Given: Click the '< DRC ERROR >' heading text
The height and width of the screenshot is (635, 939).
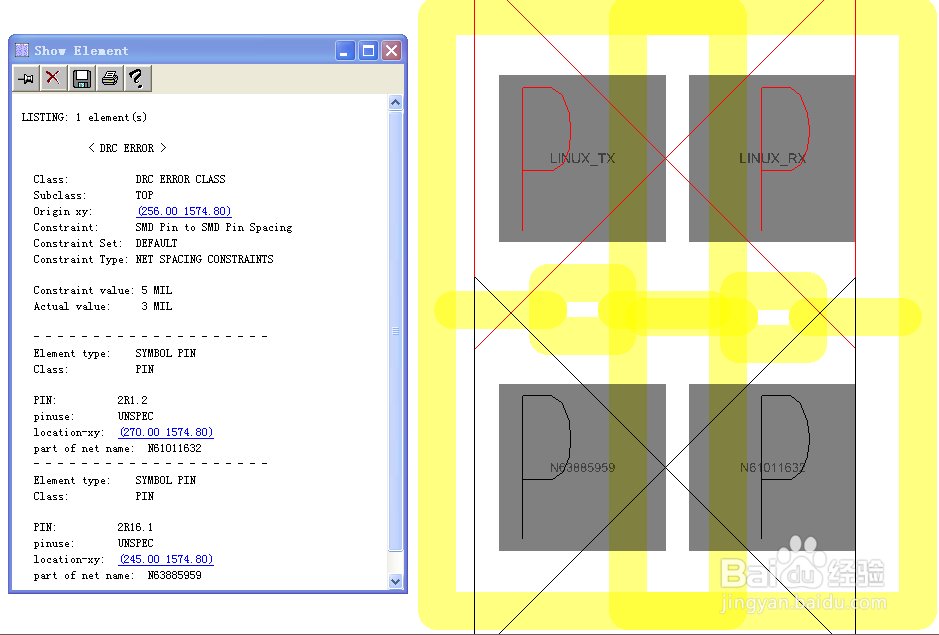Looking at the screenshot, I should [x=127, y=148].
